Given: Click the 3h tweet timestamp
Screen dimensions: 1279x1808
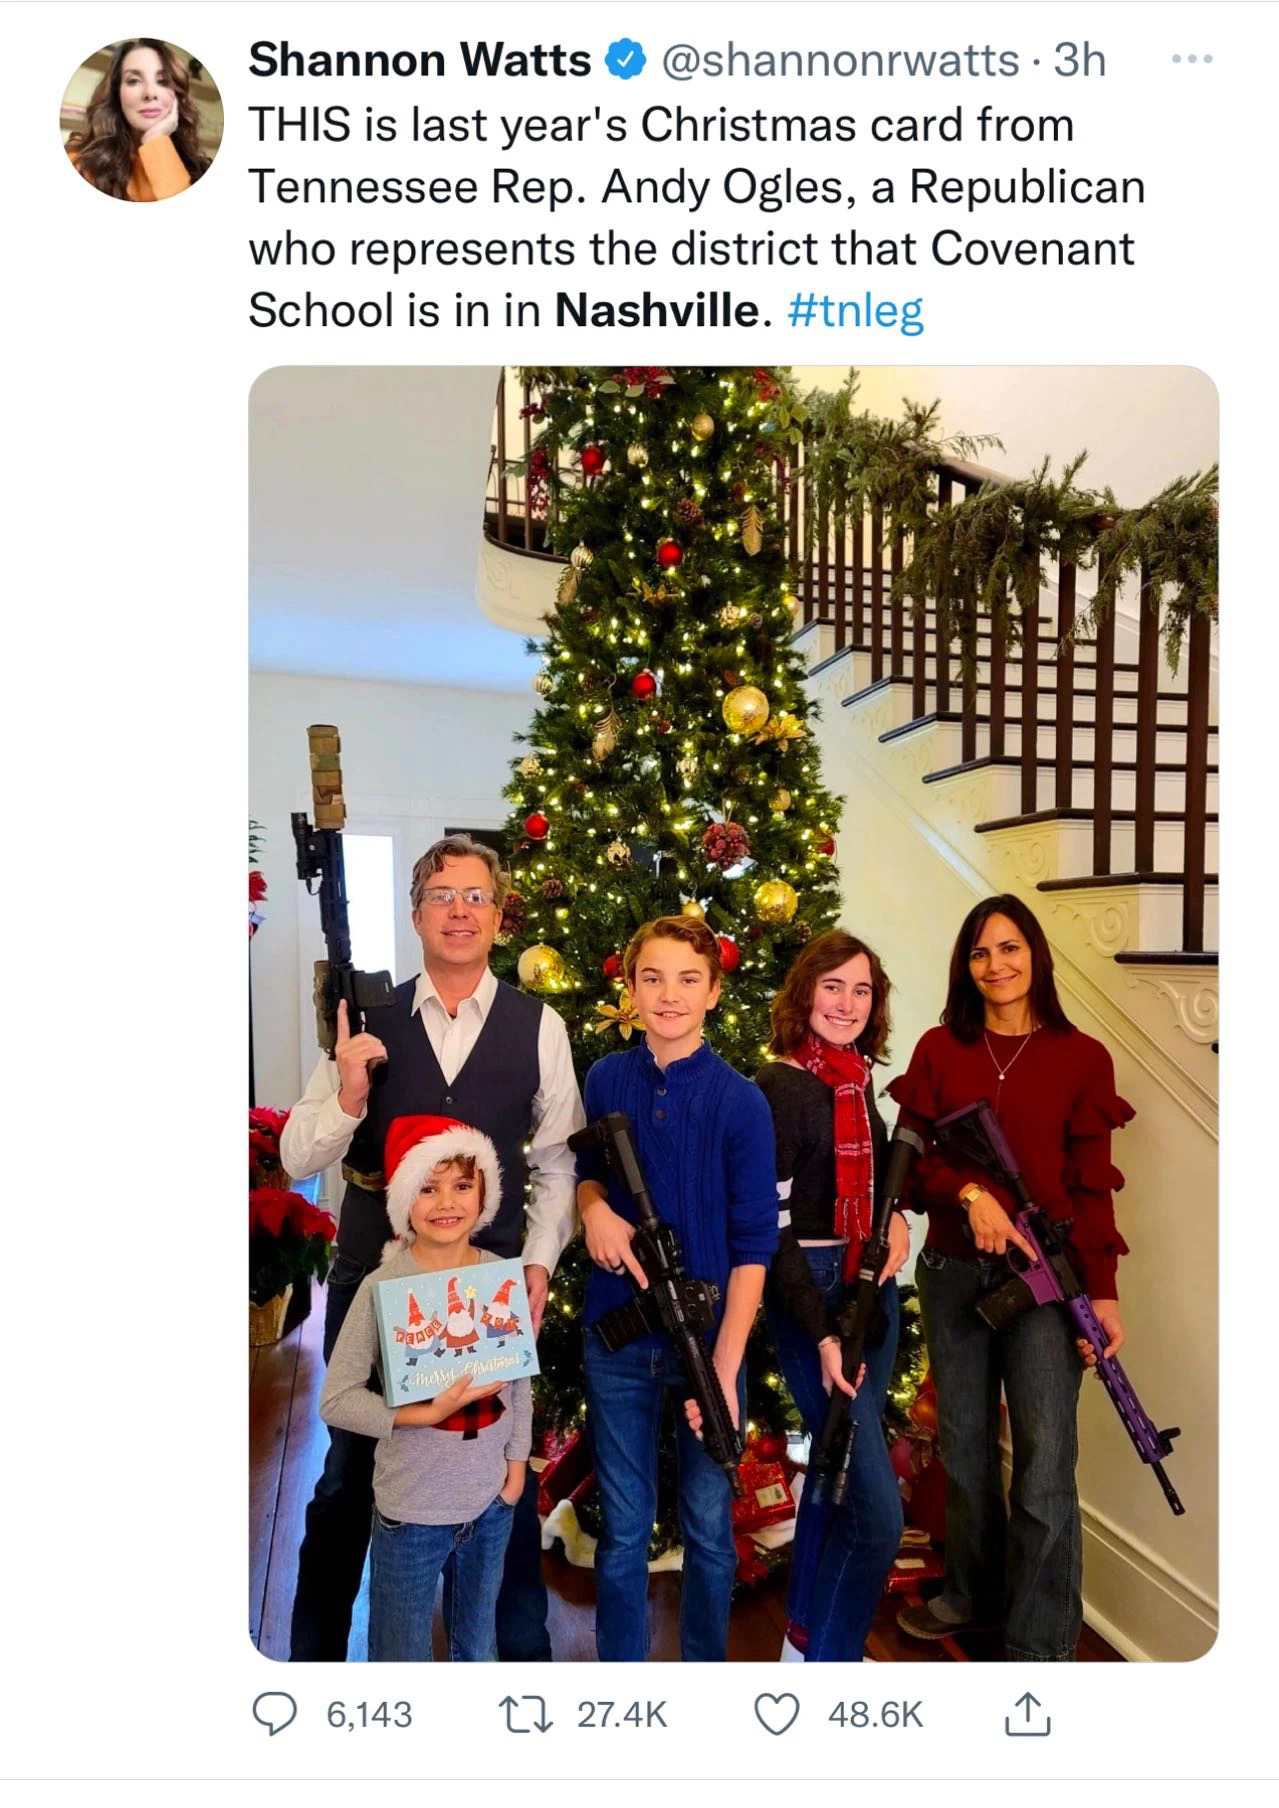Looking at the screenshot, I should click(1080, 61).
